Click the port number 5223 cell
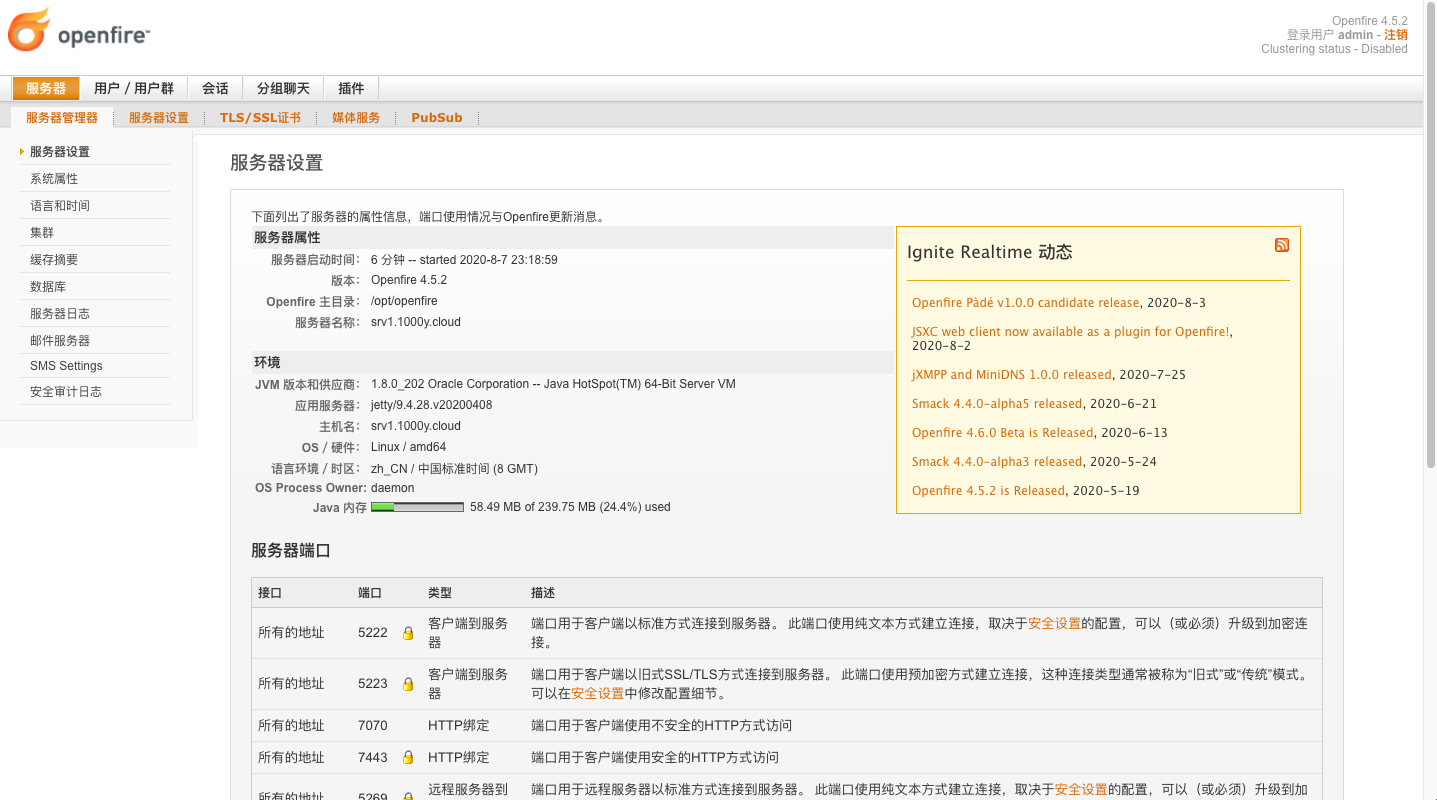 [372, 684]
